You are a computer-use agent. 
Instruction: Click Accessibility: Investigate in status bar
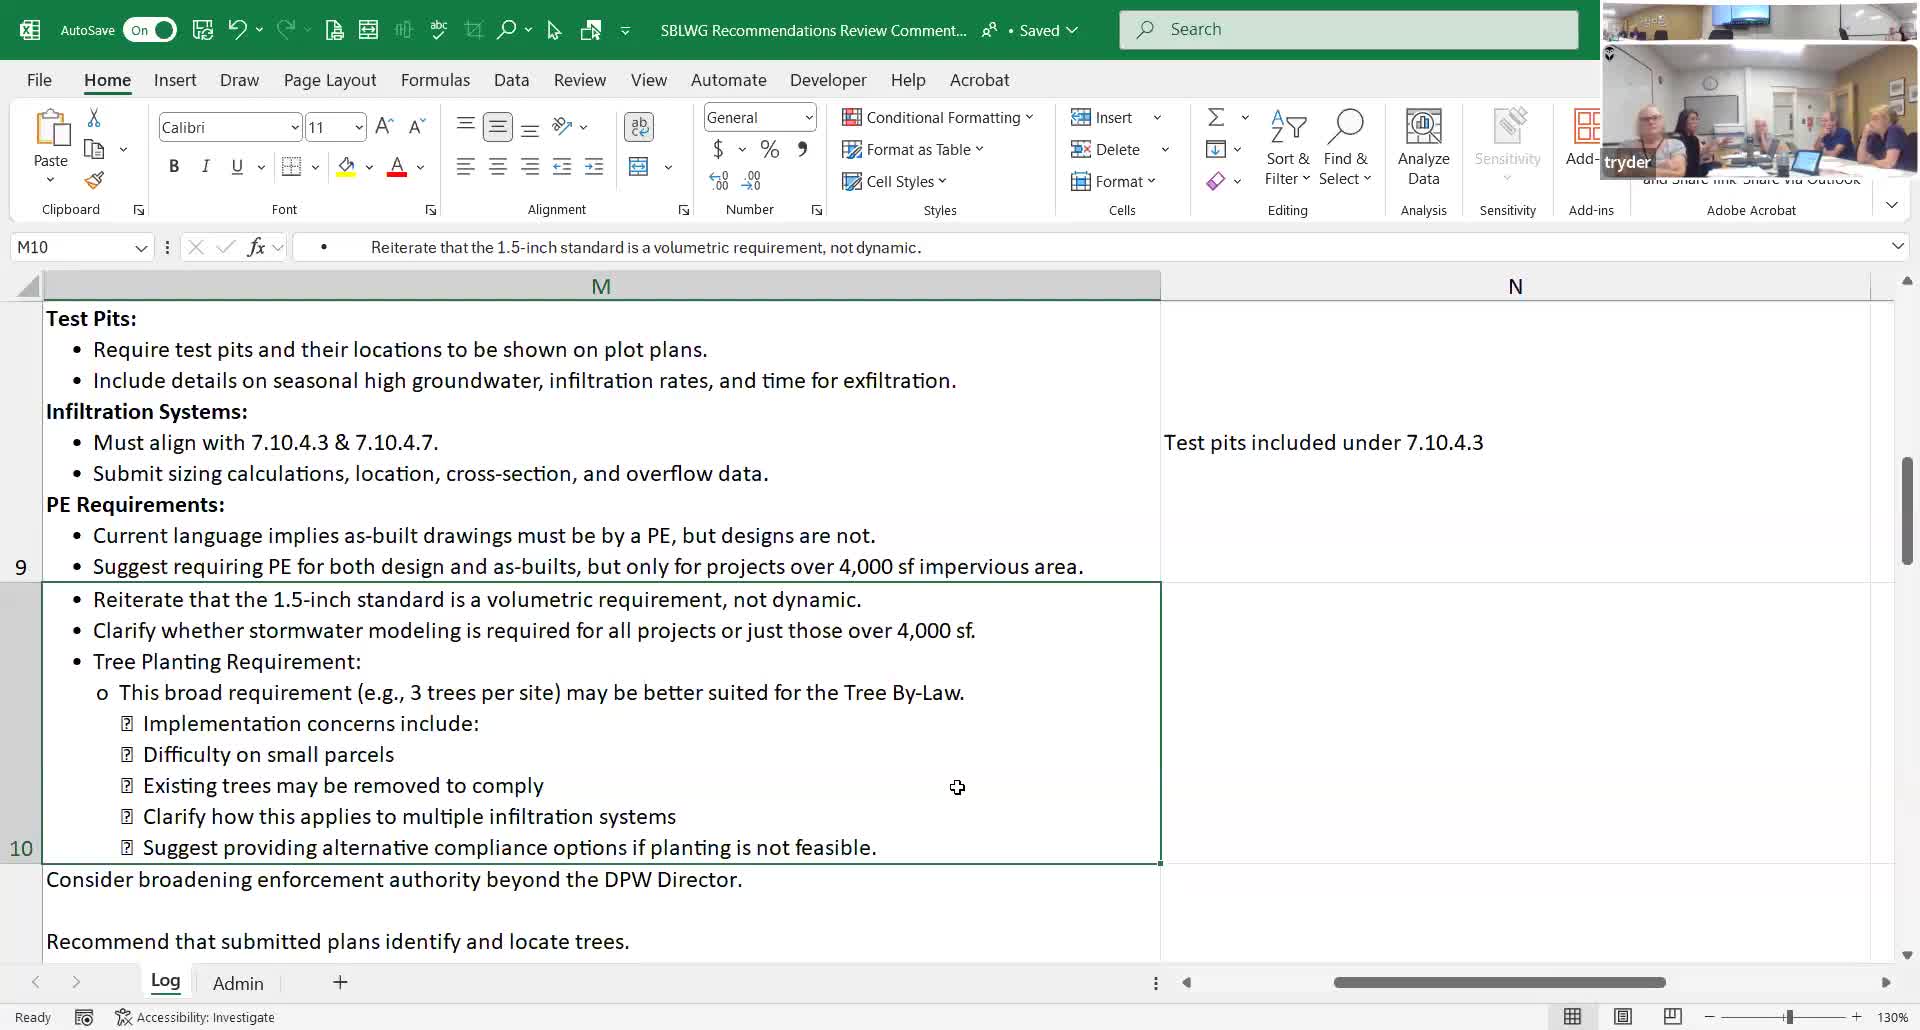tap(195, 1017)
